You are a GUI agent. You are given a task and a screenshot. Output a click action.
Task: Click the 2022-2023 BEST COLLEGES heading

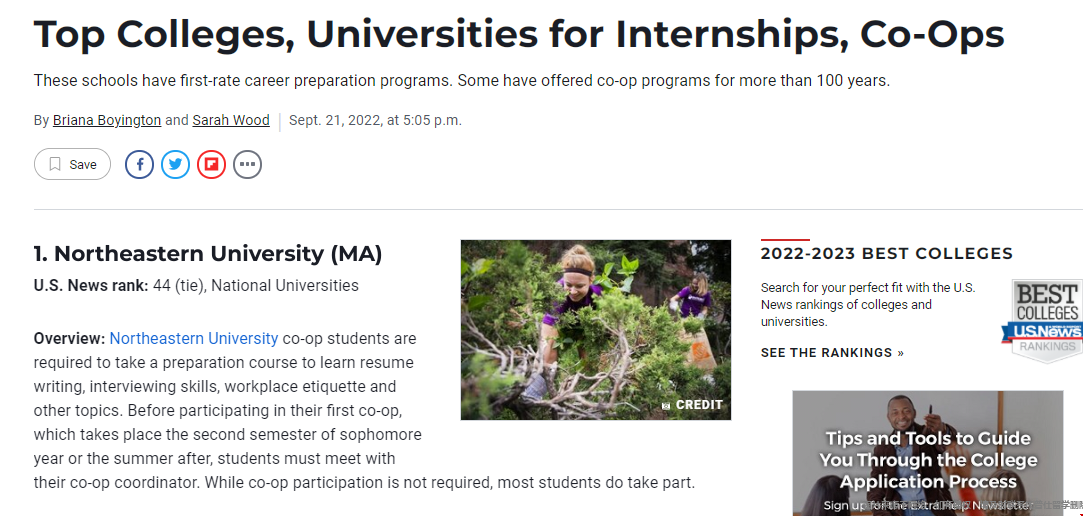point(887,254)
